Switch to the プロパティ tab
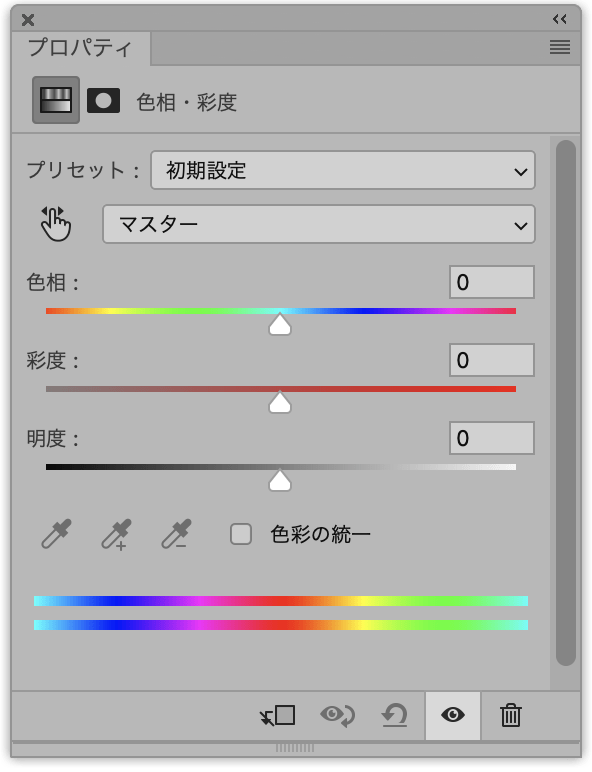 tap(80, 48)
